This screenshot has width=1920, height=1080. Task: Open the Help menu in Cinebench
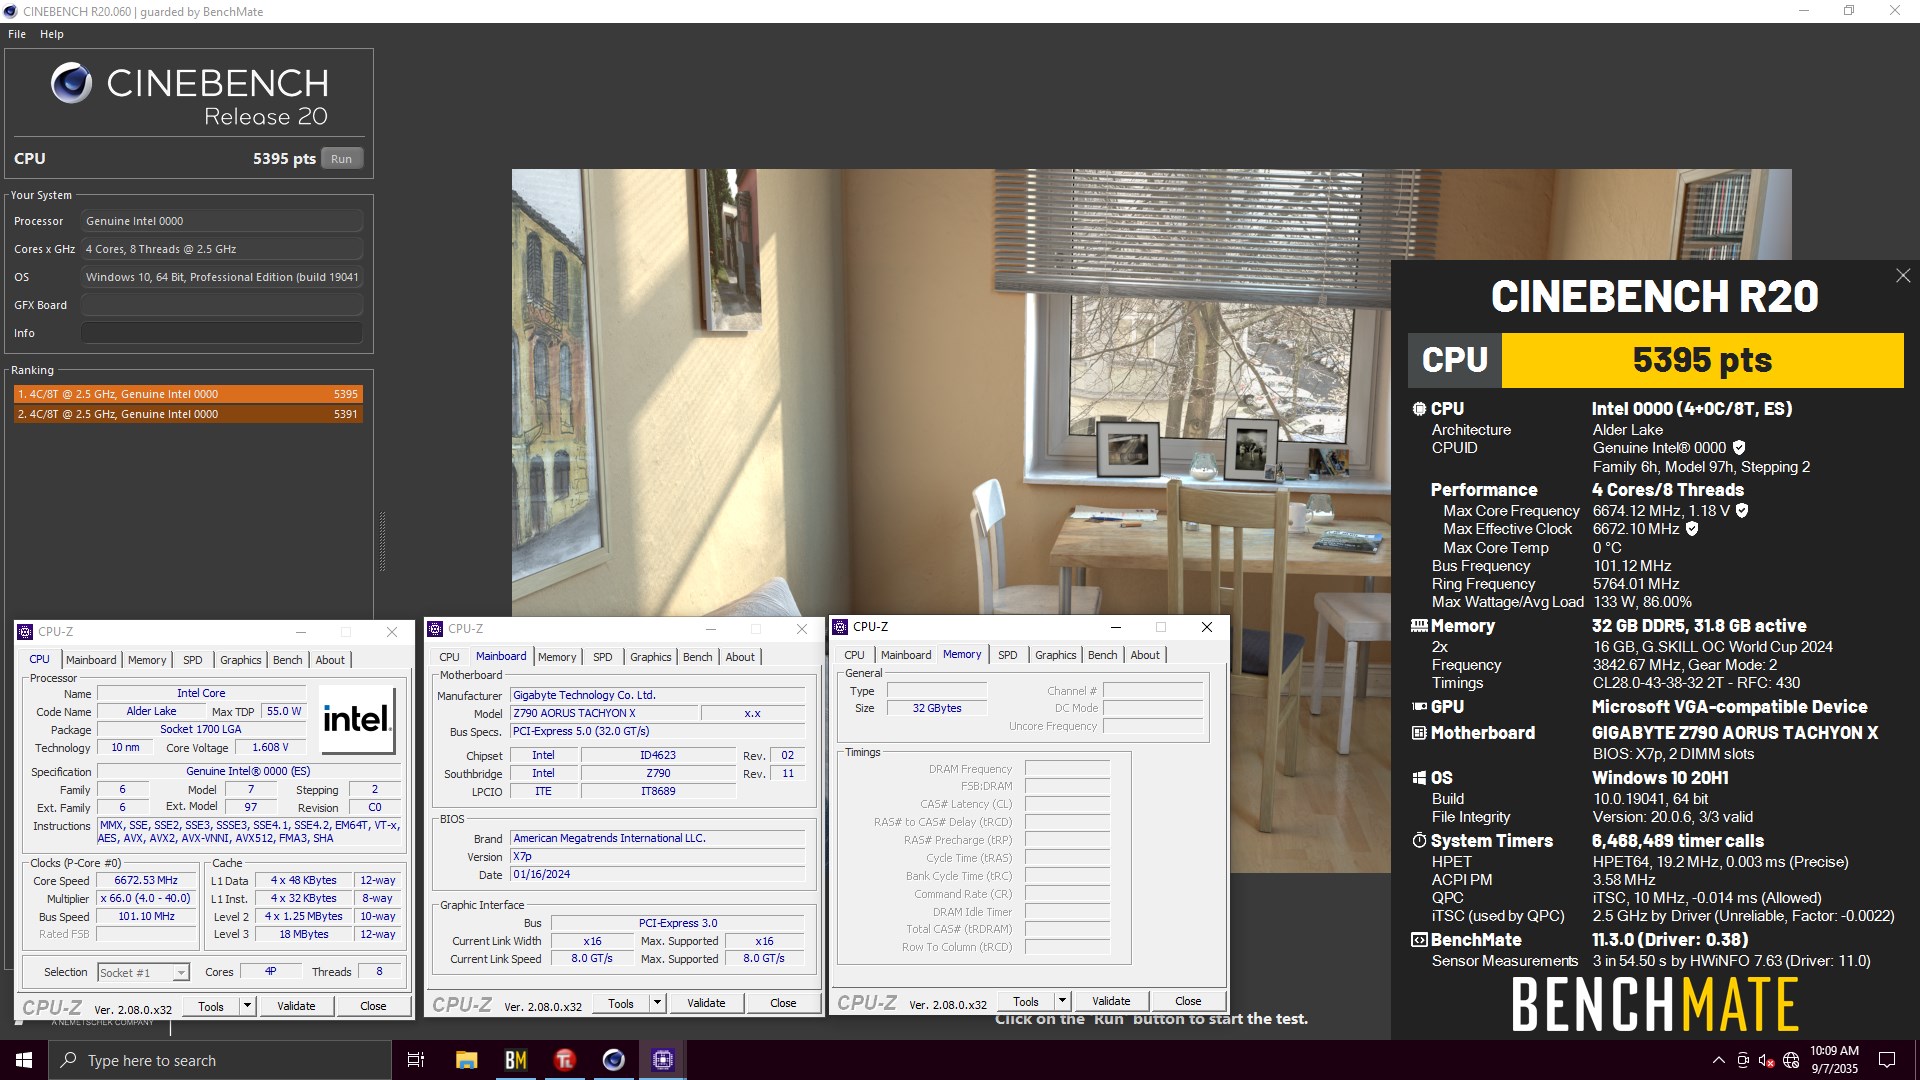point(52,34)
